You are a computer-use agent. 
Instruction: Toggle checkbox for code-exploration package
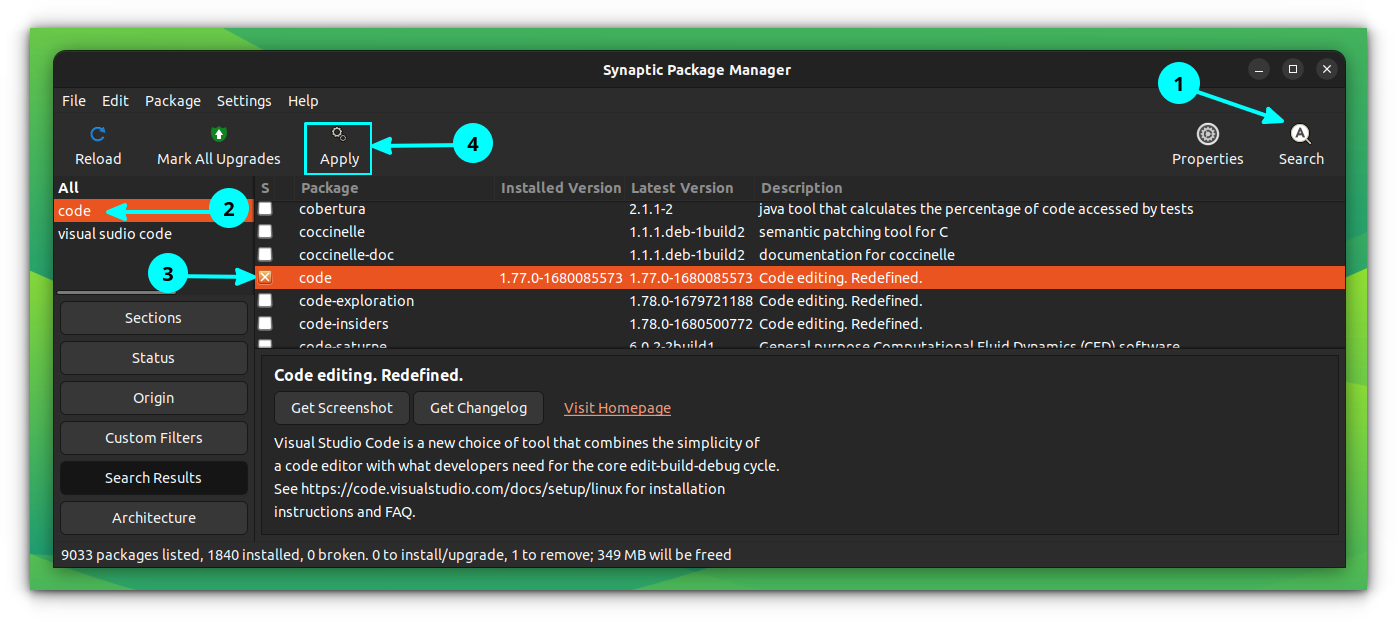[265, 301]
